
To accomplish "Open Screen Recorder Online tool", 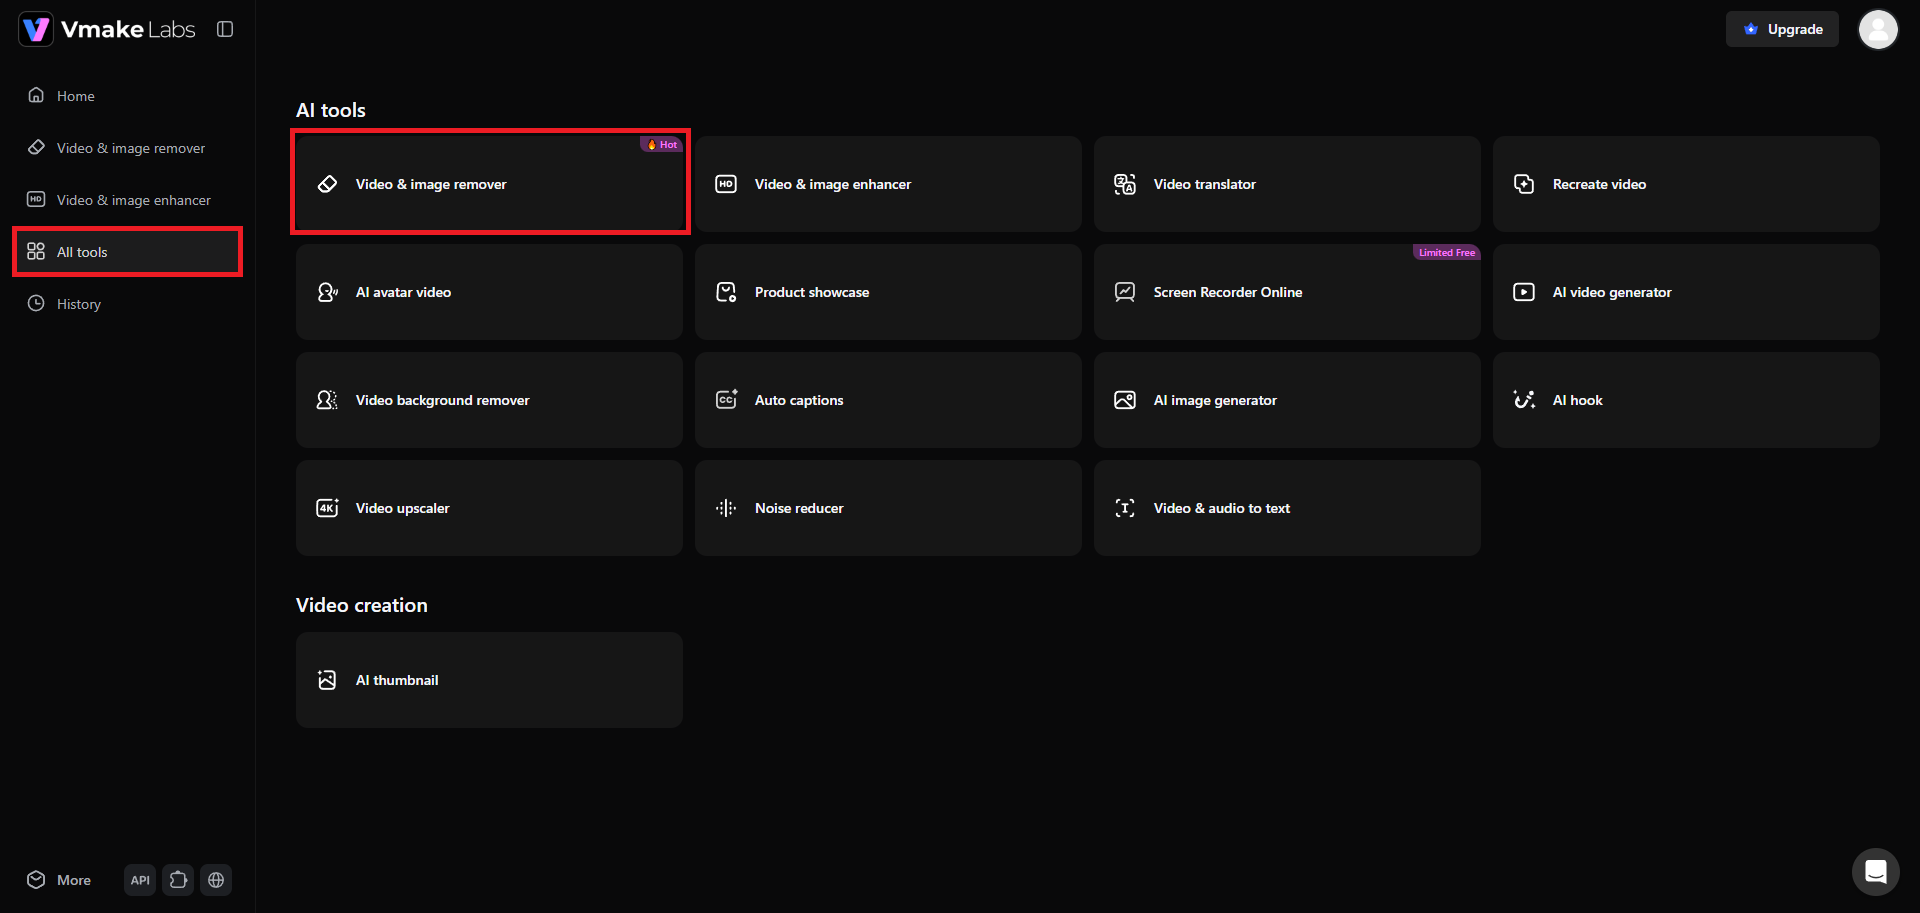I will tap(1287, 292).
